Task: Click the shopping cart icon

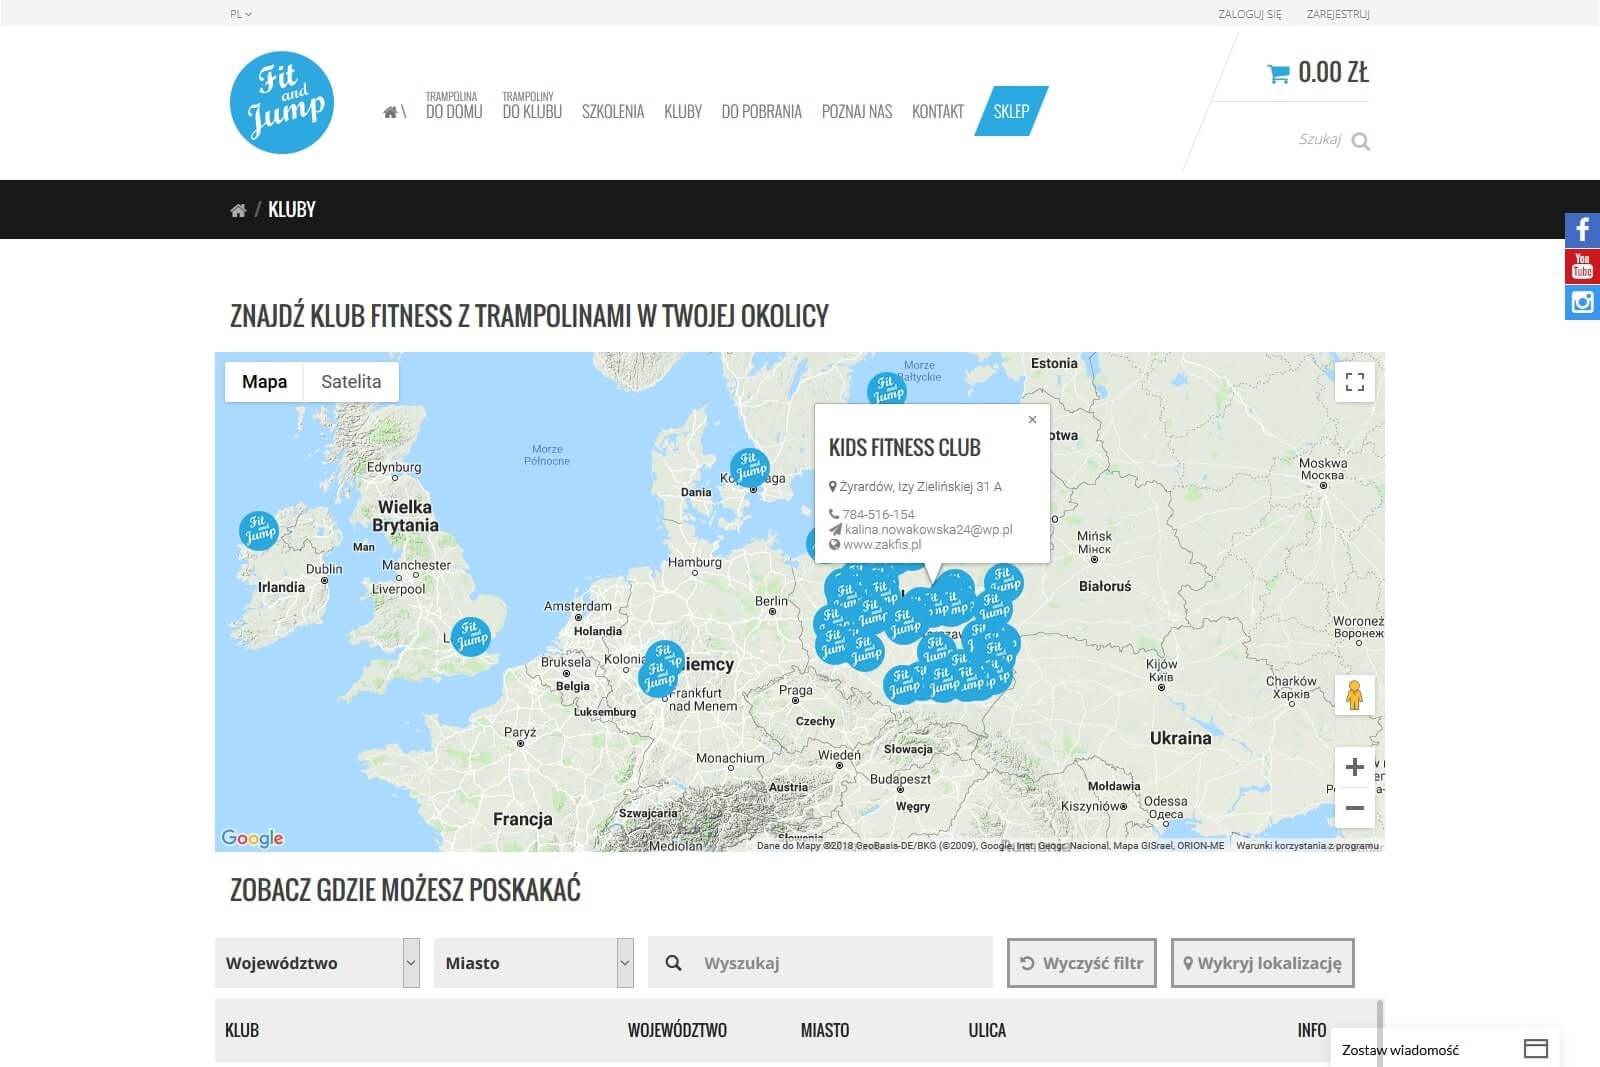Action: [x=1277, y=73]
